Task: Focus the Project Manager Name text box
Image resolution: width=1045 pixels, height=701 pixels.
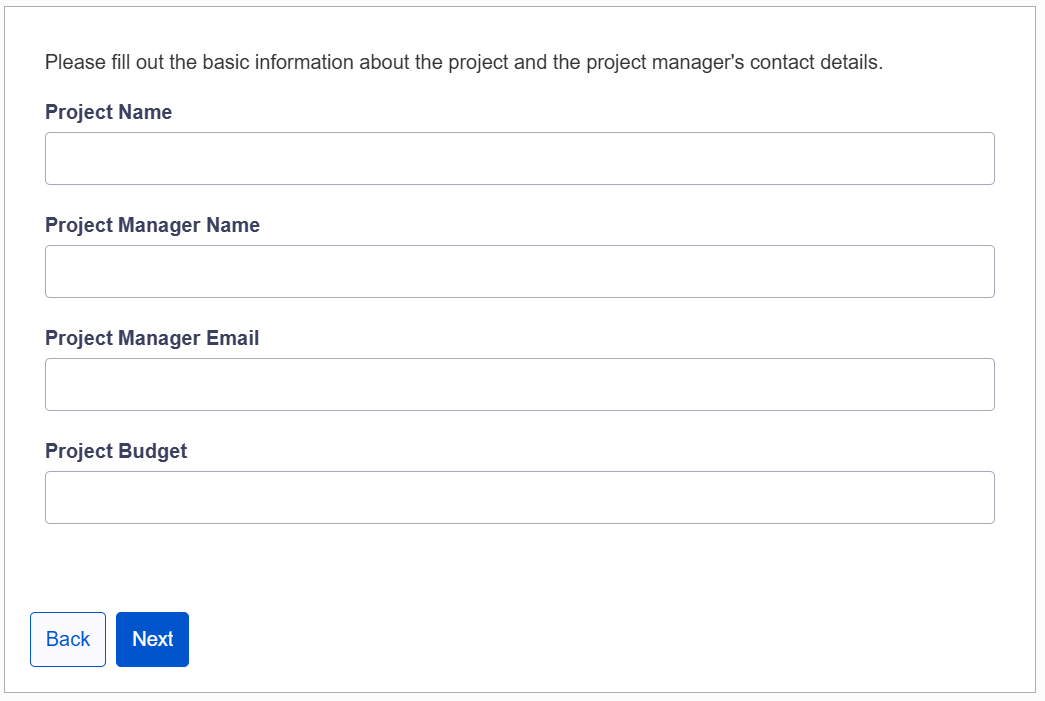Action: (x=519, y=271)
